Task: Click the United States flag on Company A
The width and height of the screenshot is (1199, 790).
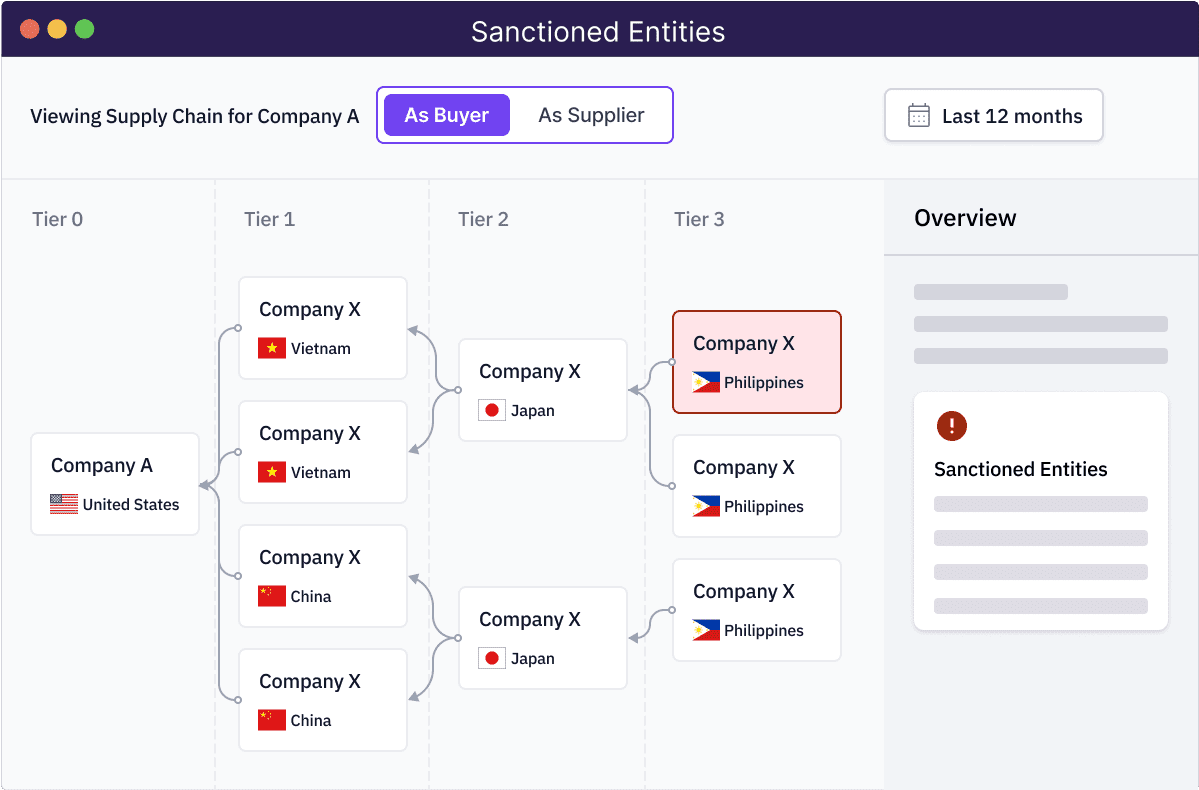Action: tap(63, 505)
